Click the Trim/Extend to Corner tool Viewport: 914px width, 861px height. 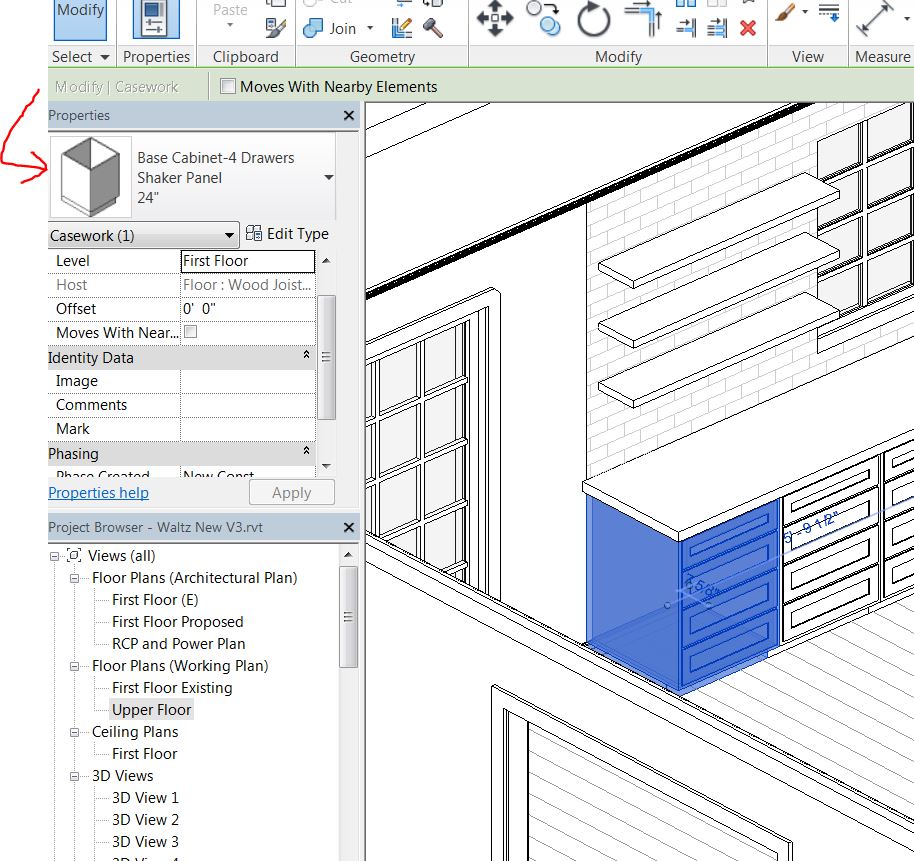[x=643, y=19]
